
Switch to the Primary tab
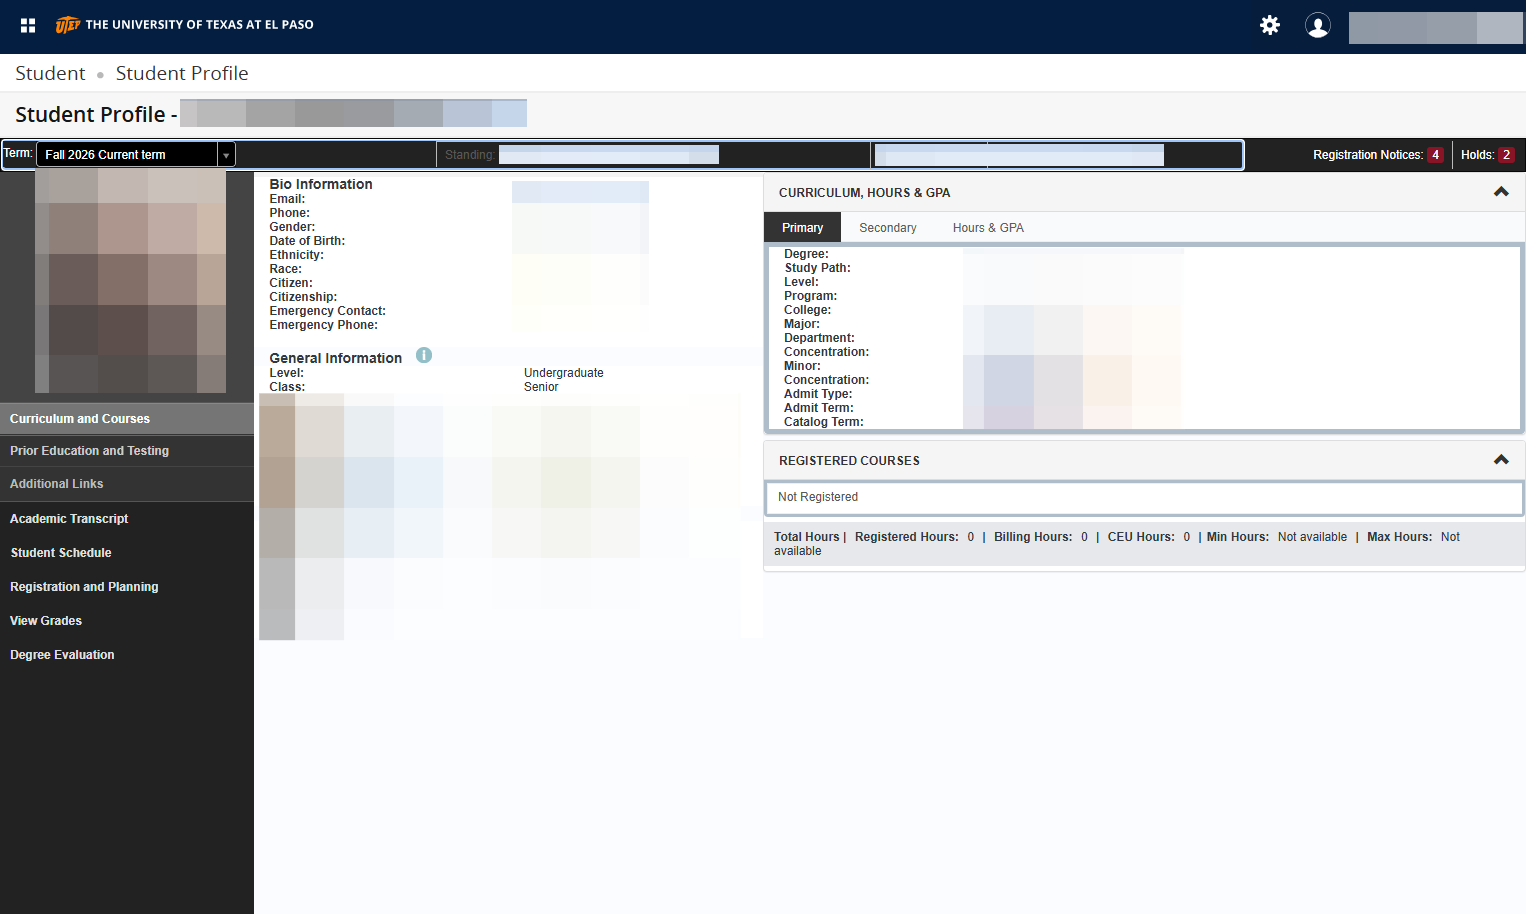coord(802,228)
